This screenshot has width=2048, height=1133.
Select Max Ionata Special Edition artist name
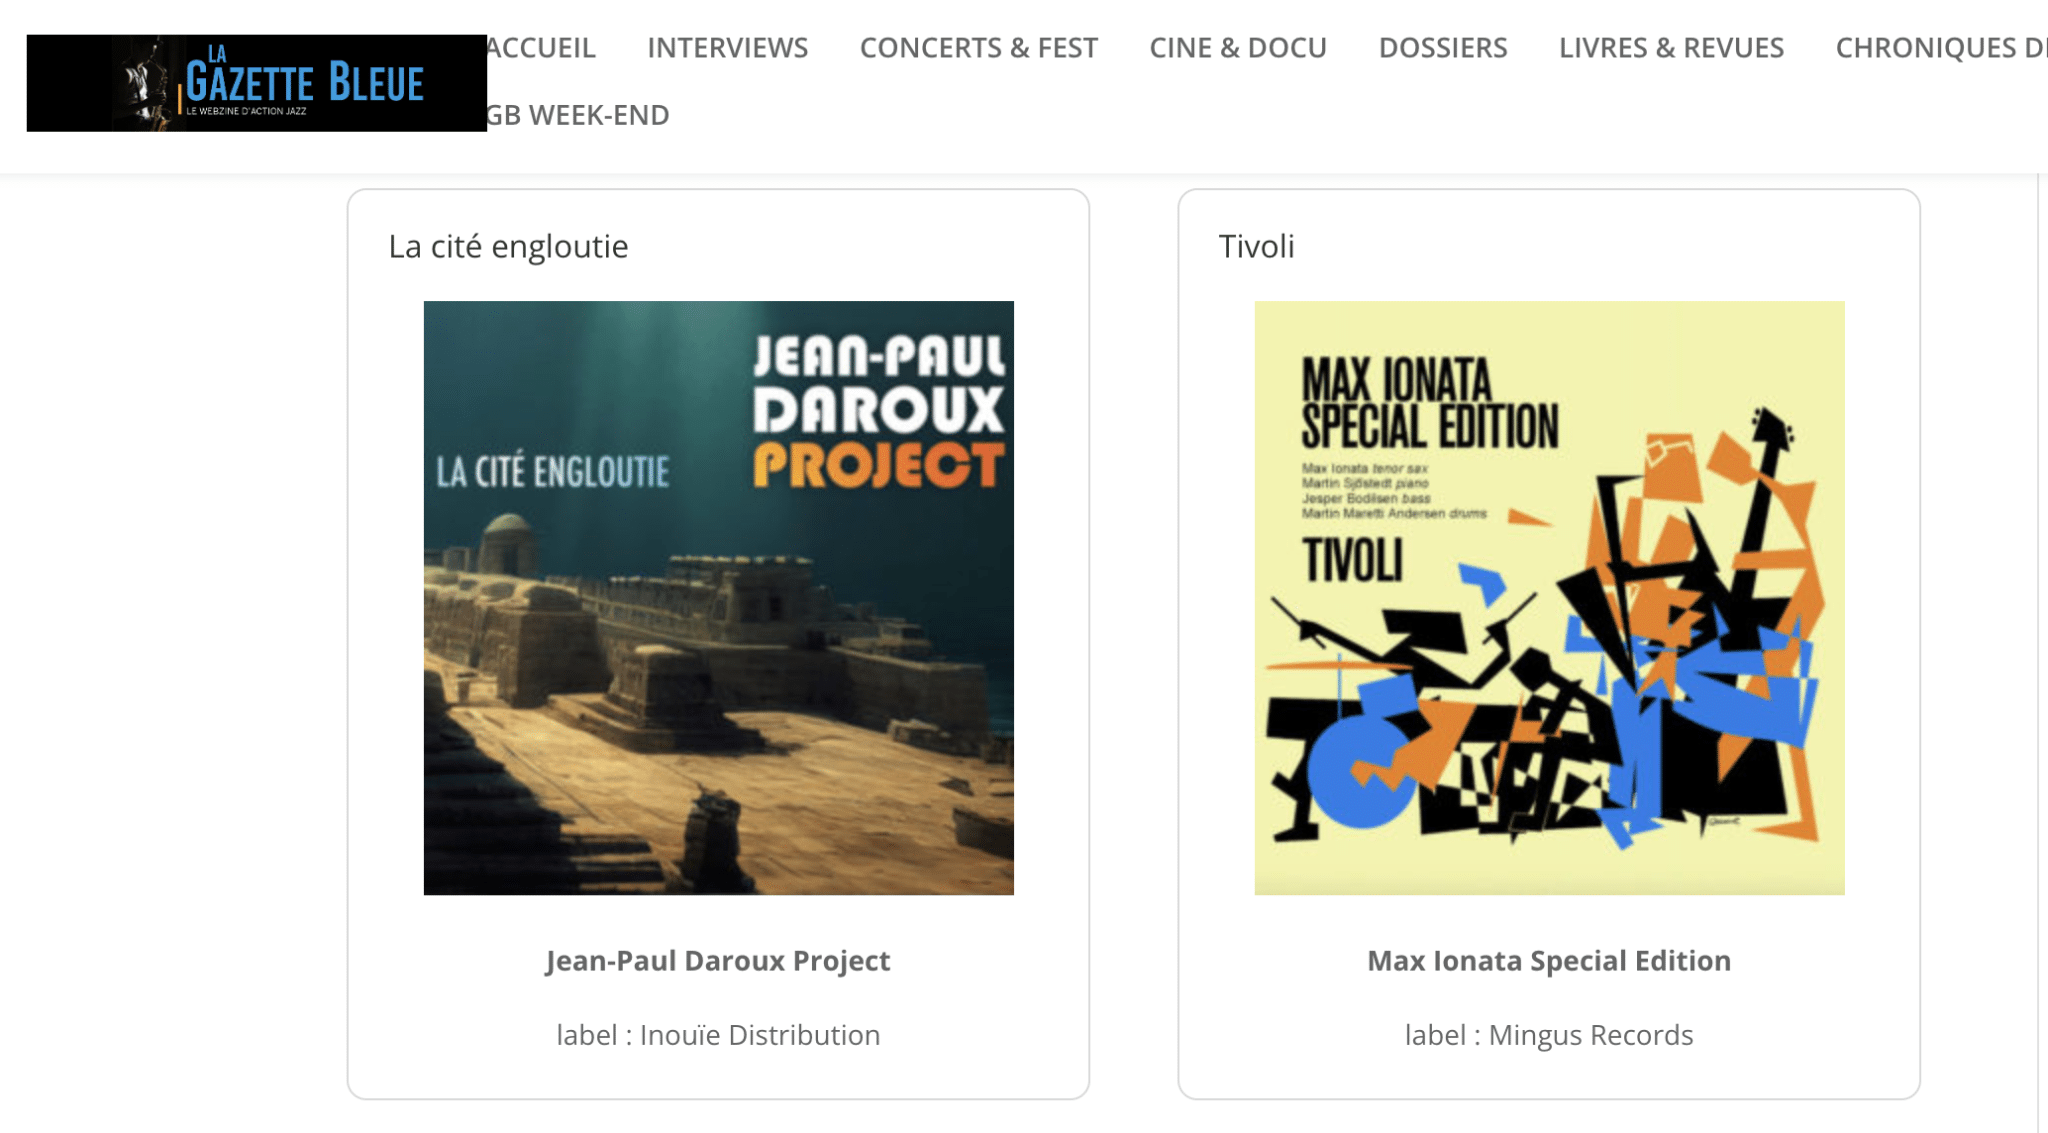[1549, 960]
